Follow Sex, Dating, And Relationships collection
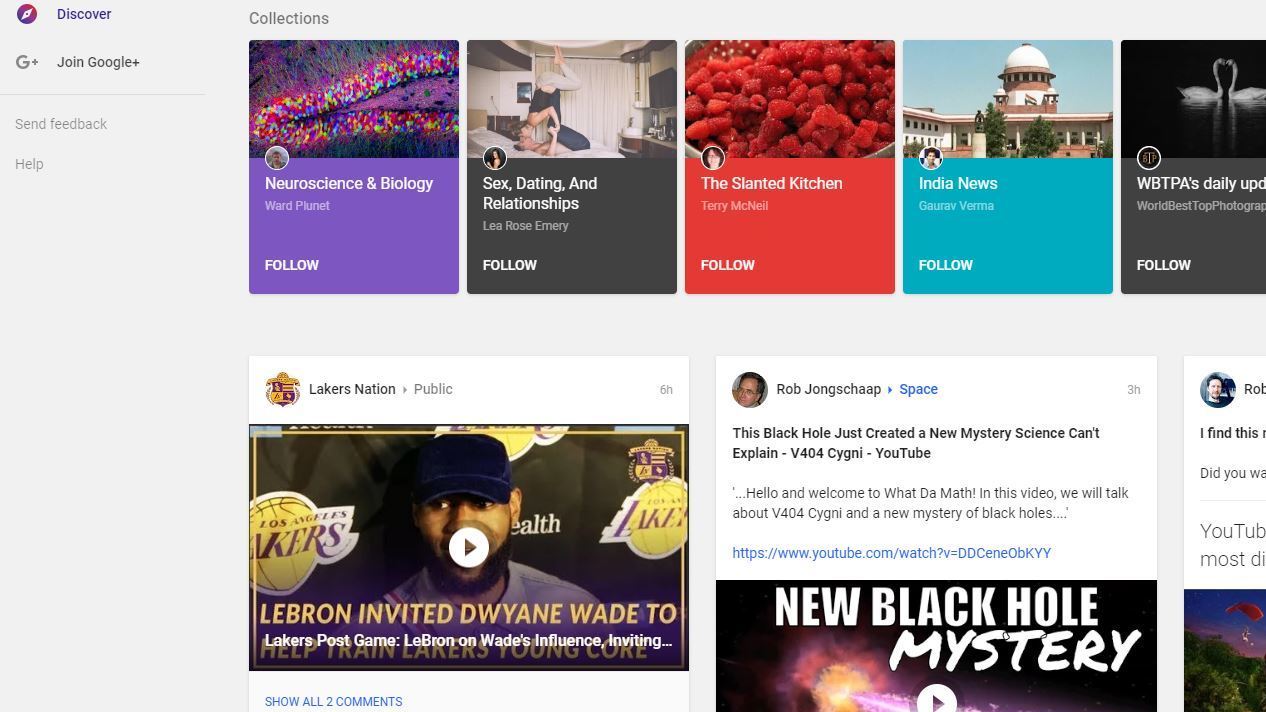Screen dimensions: 1266x712 [x=510, y=265]
